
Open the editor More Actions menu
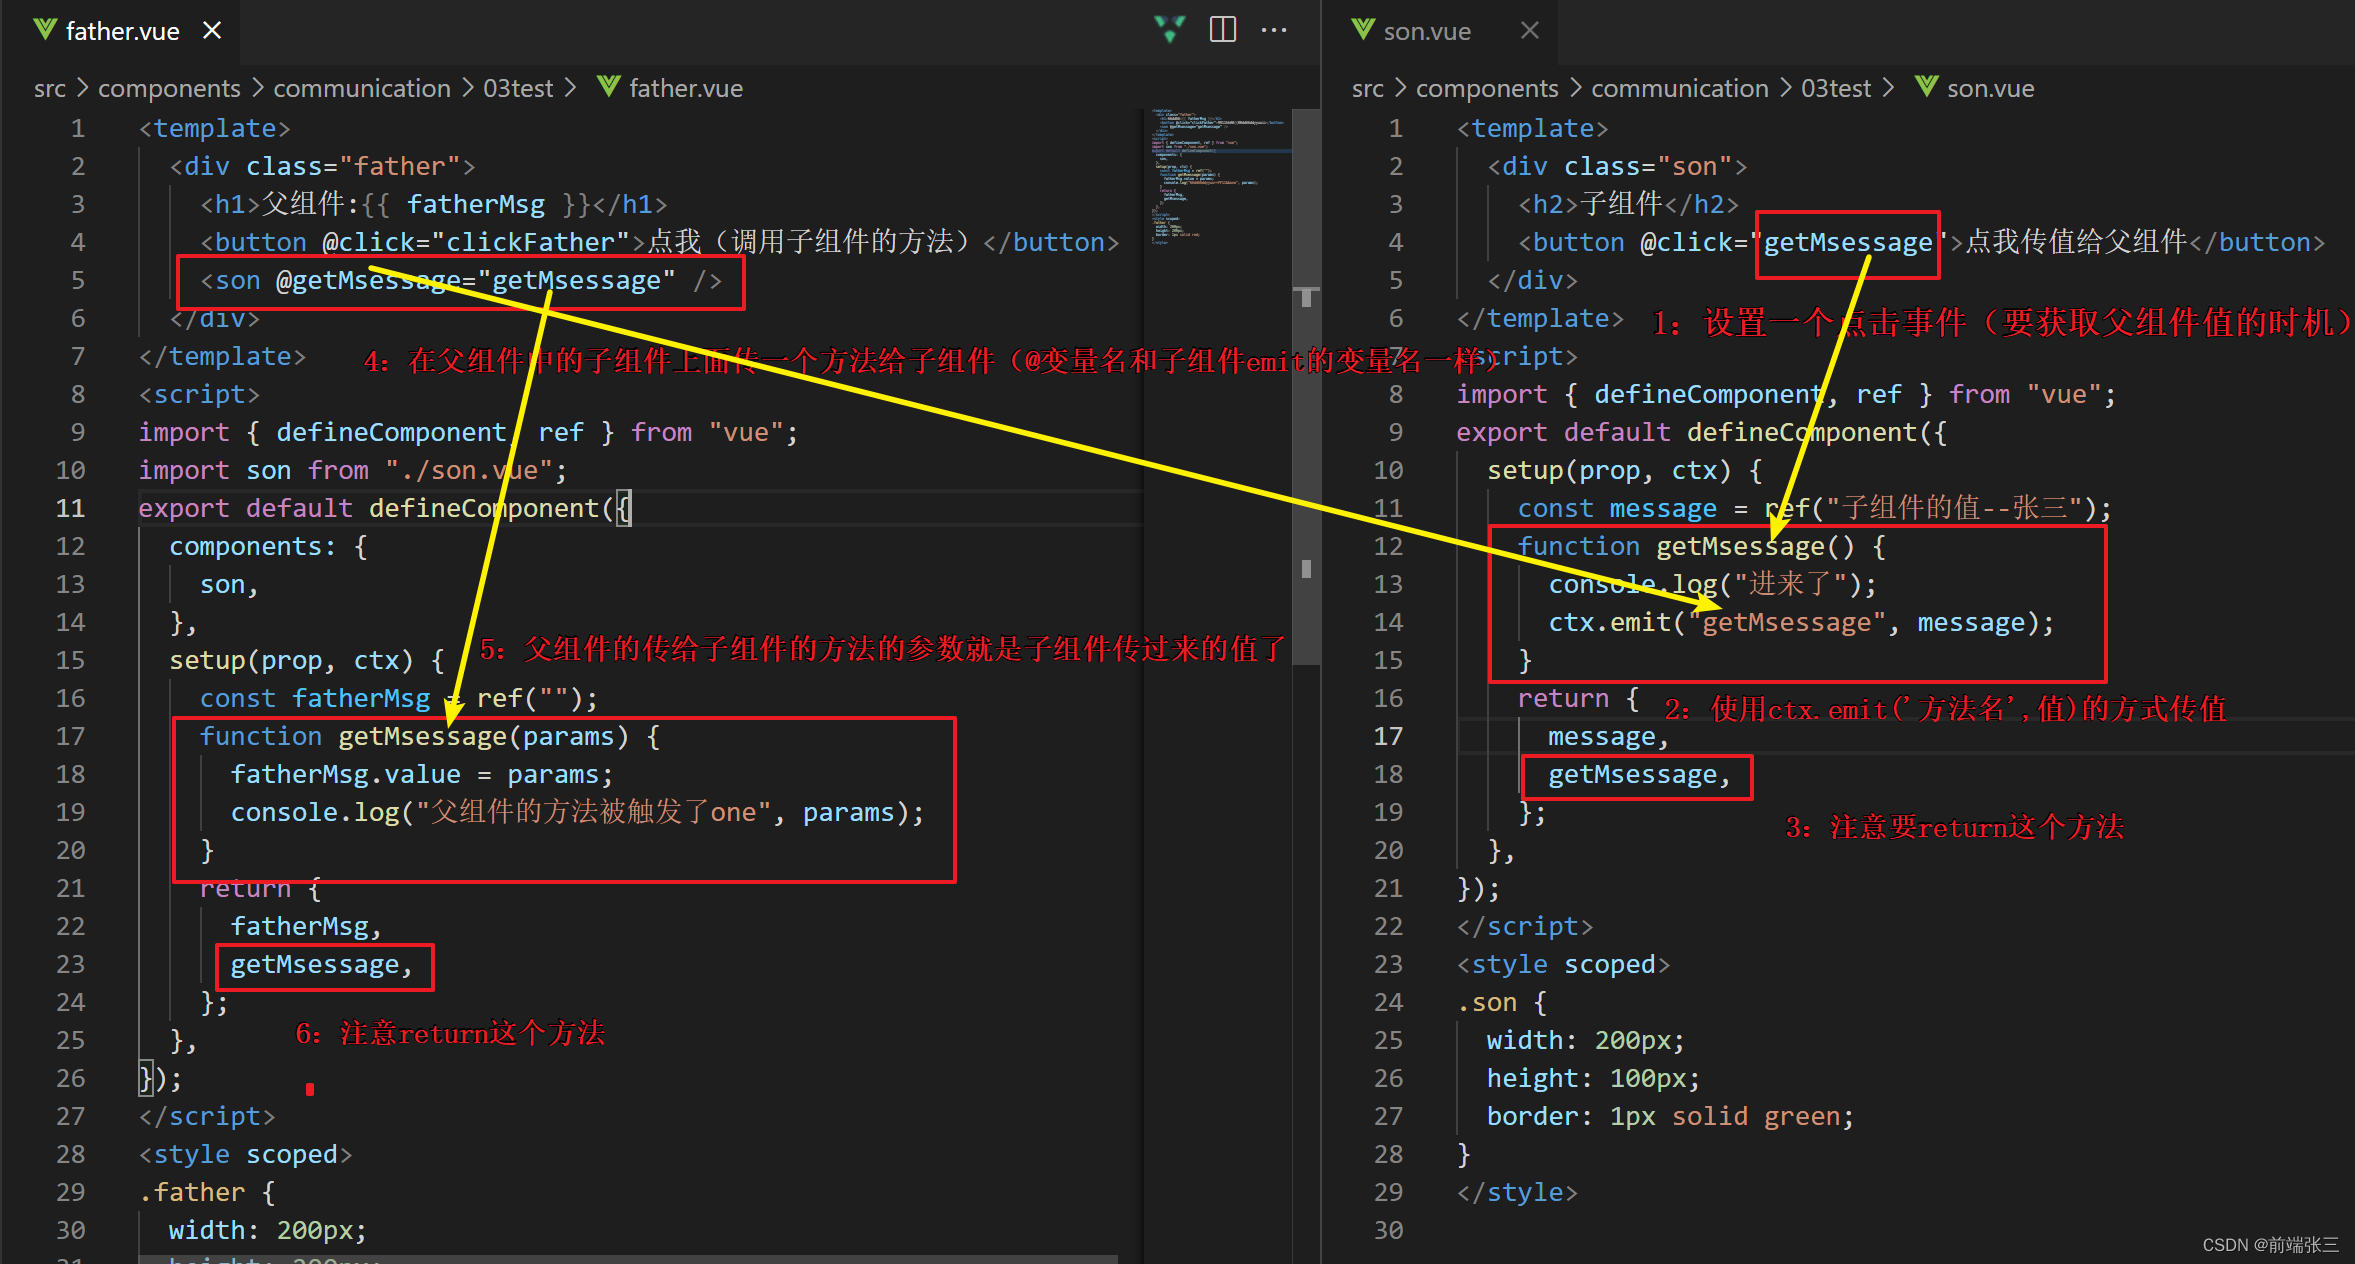(1274, 30)
